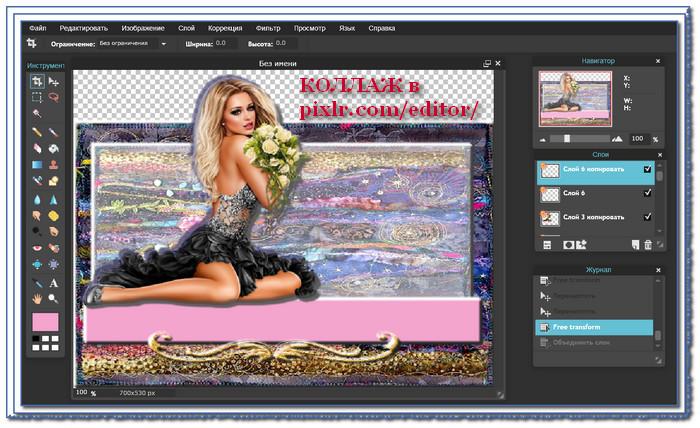Toggle visibility of Слой 6 копировать
Image resolution: width=700 pixels, height=428 pixels.
tap(647, 169)
